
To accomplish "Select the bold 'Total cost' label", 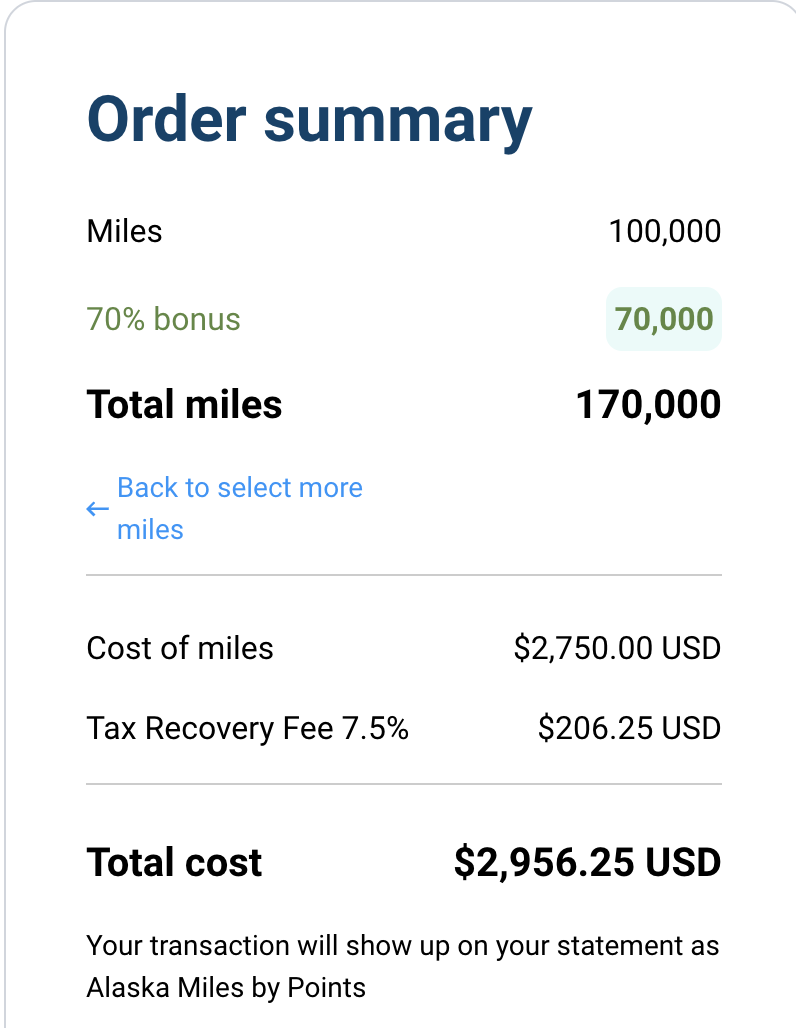I will tap(174, 862).
